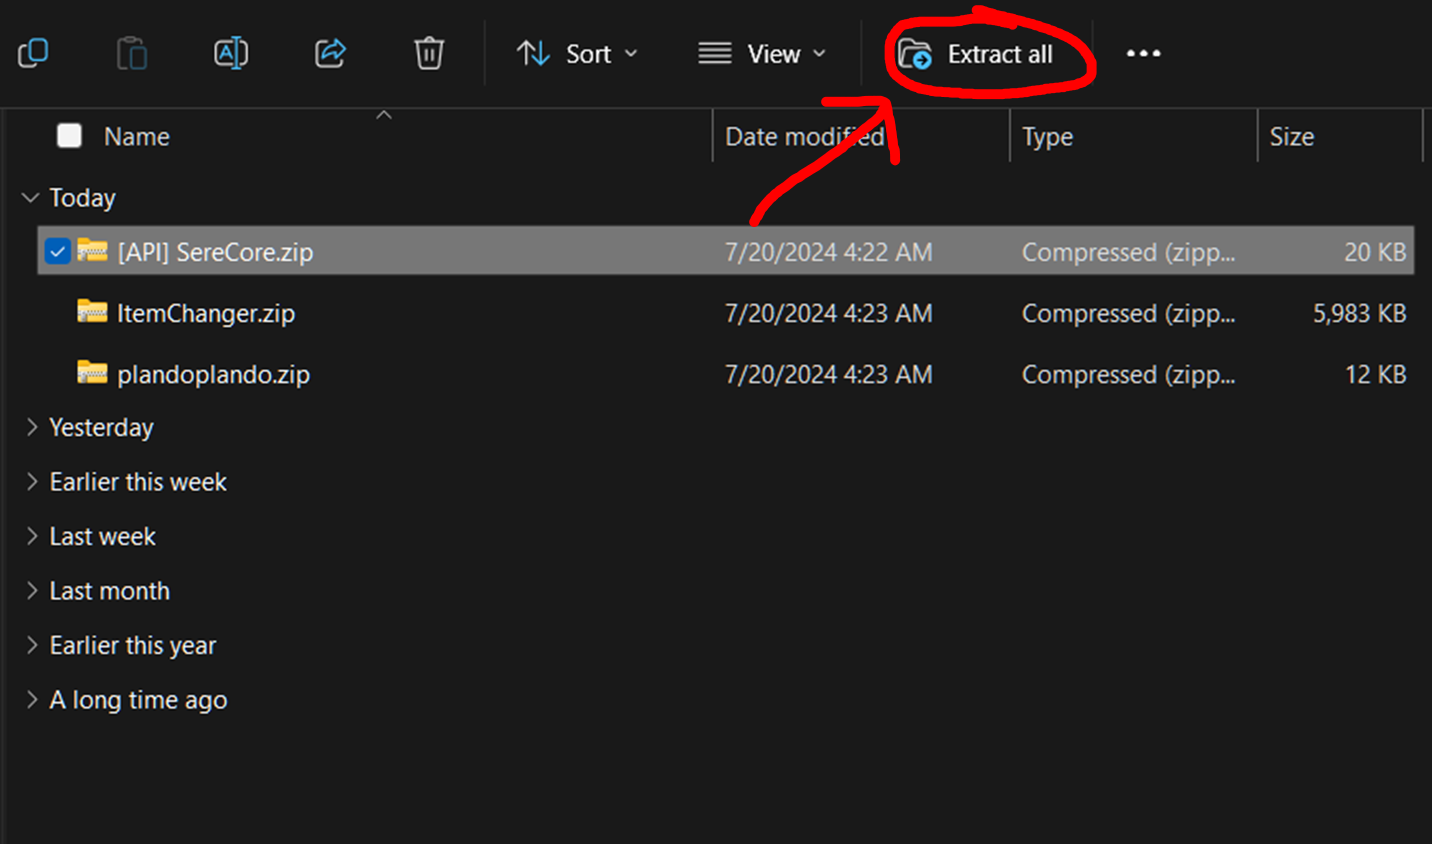This screenshot has width=1432, height=844.
Task: Select the plandoplando.zip file
Action: click(213, 375)
